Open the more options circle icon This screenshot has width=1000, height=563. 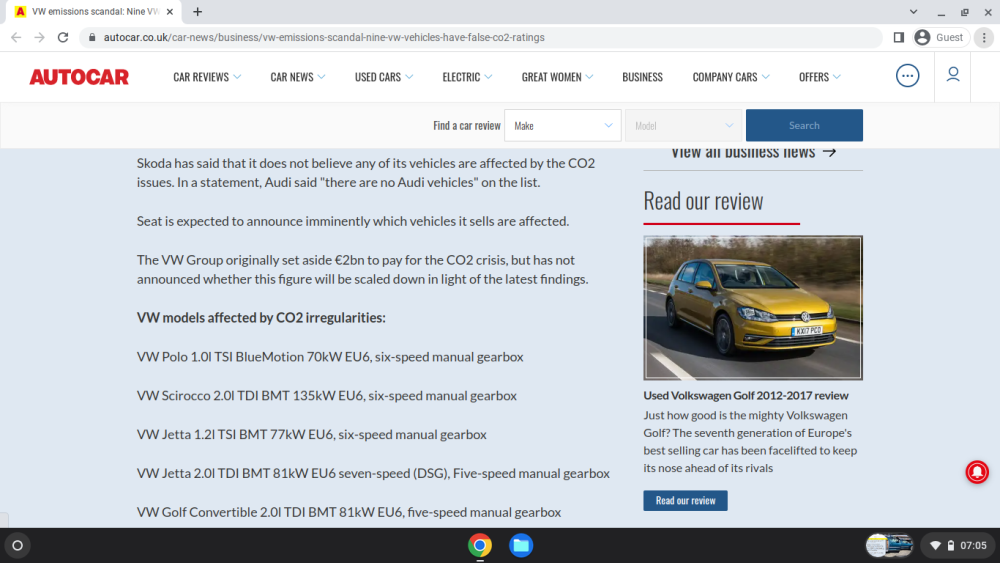[907, 76]
